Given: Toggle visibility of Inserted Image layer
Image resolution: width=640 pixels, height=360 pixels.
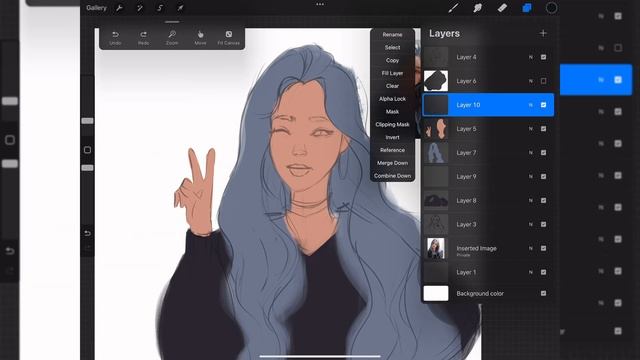Looking at the screenshot, I should (543, 248).
